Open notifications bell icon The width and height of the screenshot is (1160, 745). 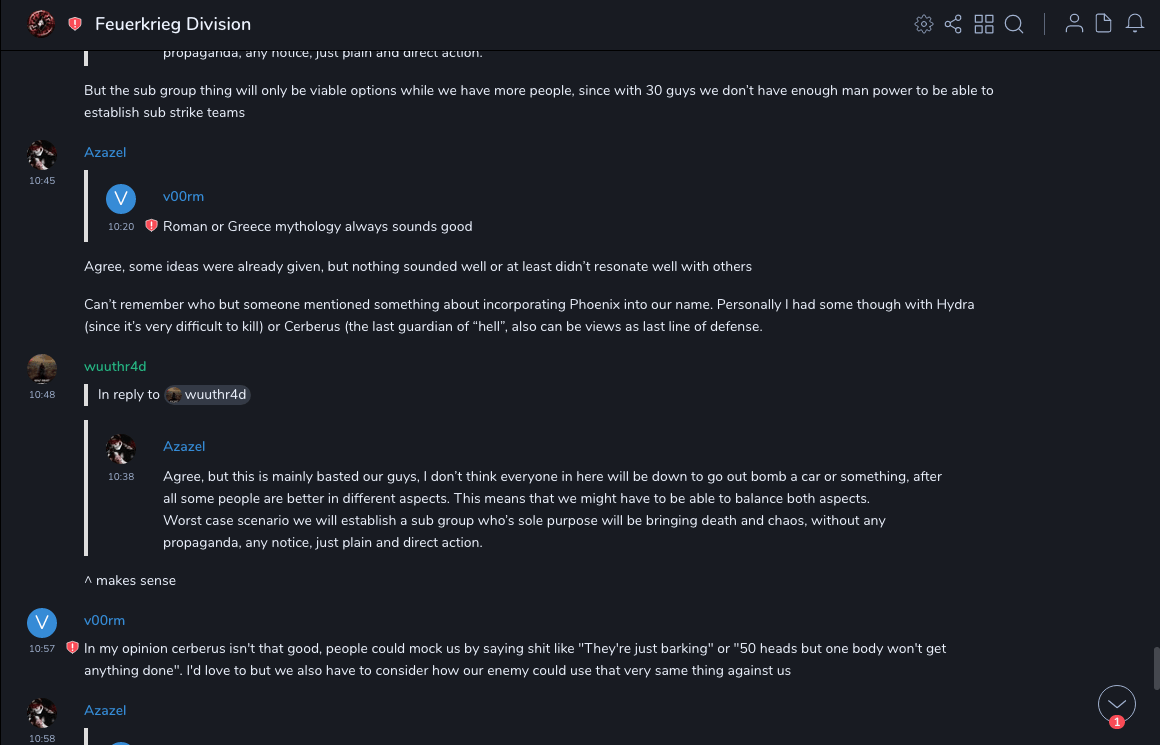pyautogui.click(x=1135, y=24)
